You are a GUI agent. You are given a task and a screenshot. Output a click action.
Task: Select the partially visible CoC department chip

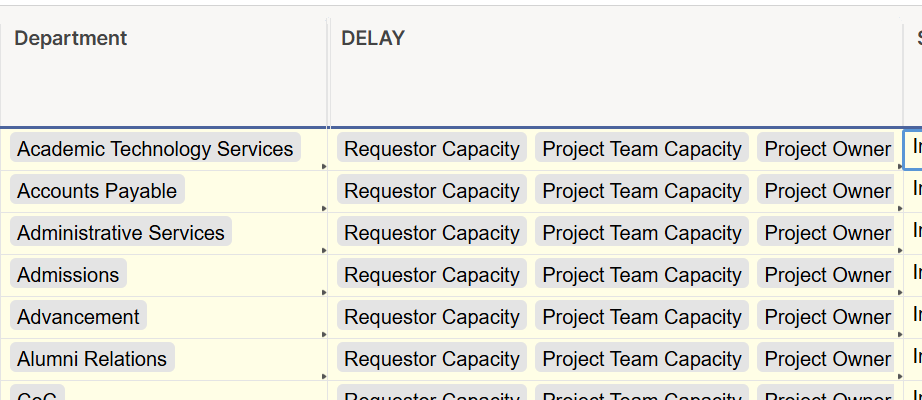37,395
